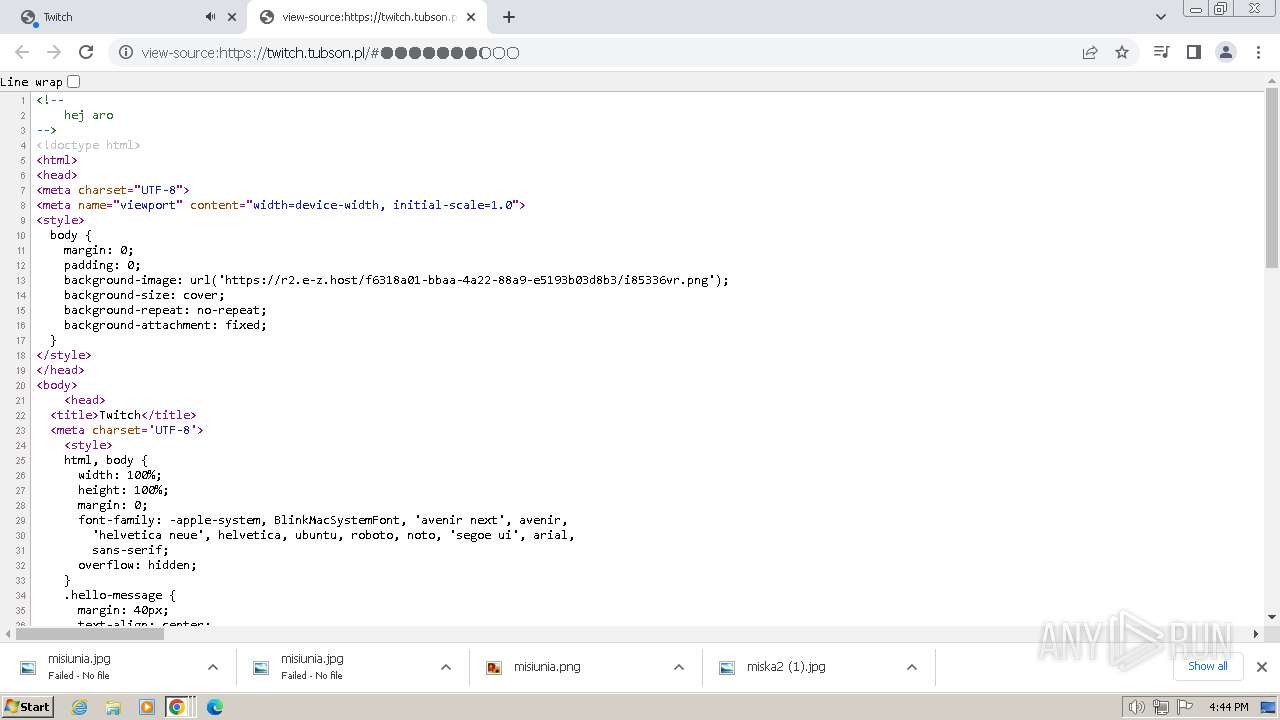
Task: Click the "hej aro" comment text
Action: coord(89,115)
